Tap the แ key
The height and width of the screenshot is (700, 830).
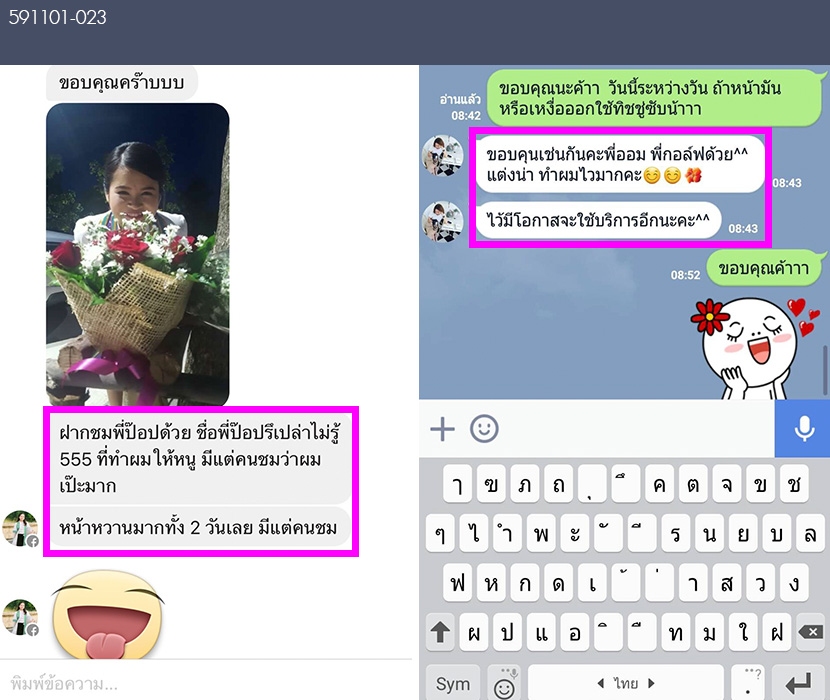click(542, 632)
